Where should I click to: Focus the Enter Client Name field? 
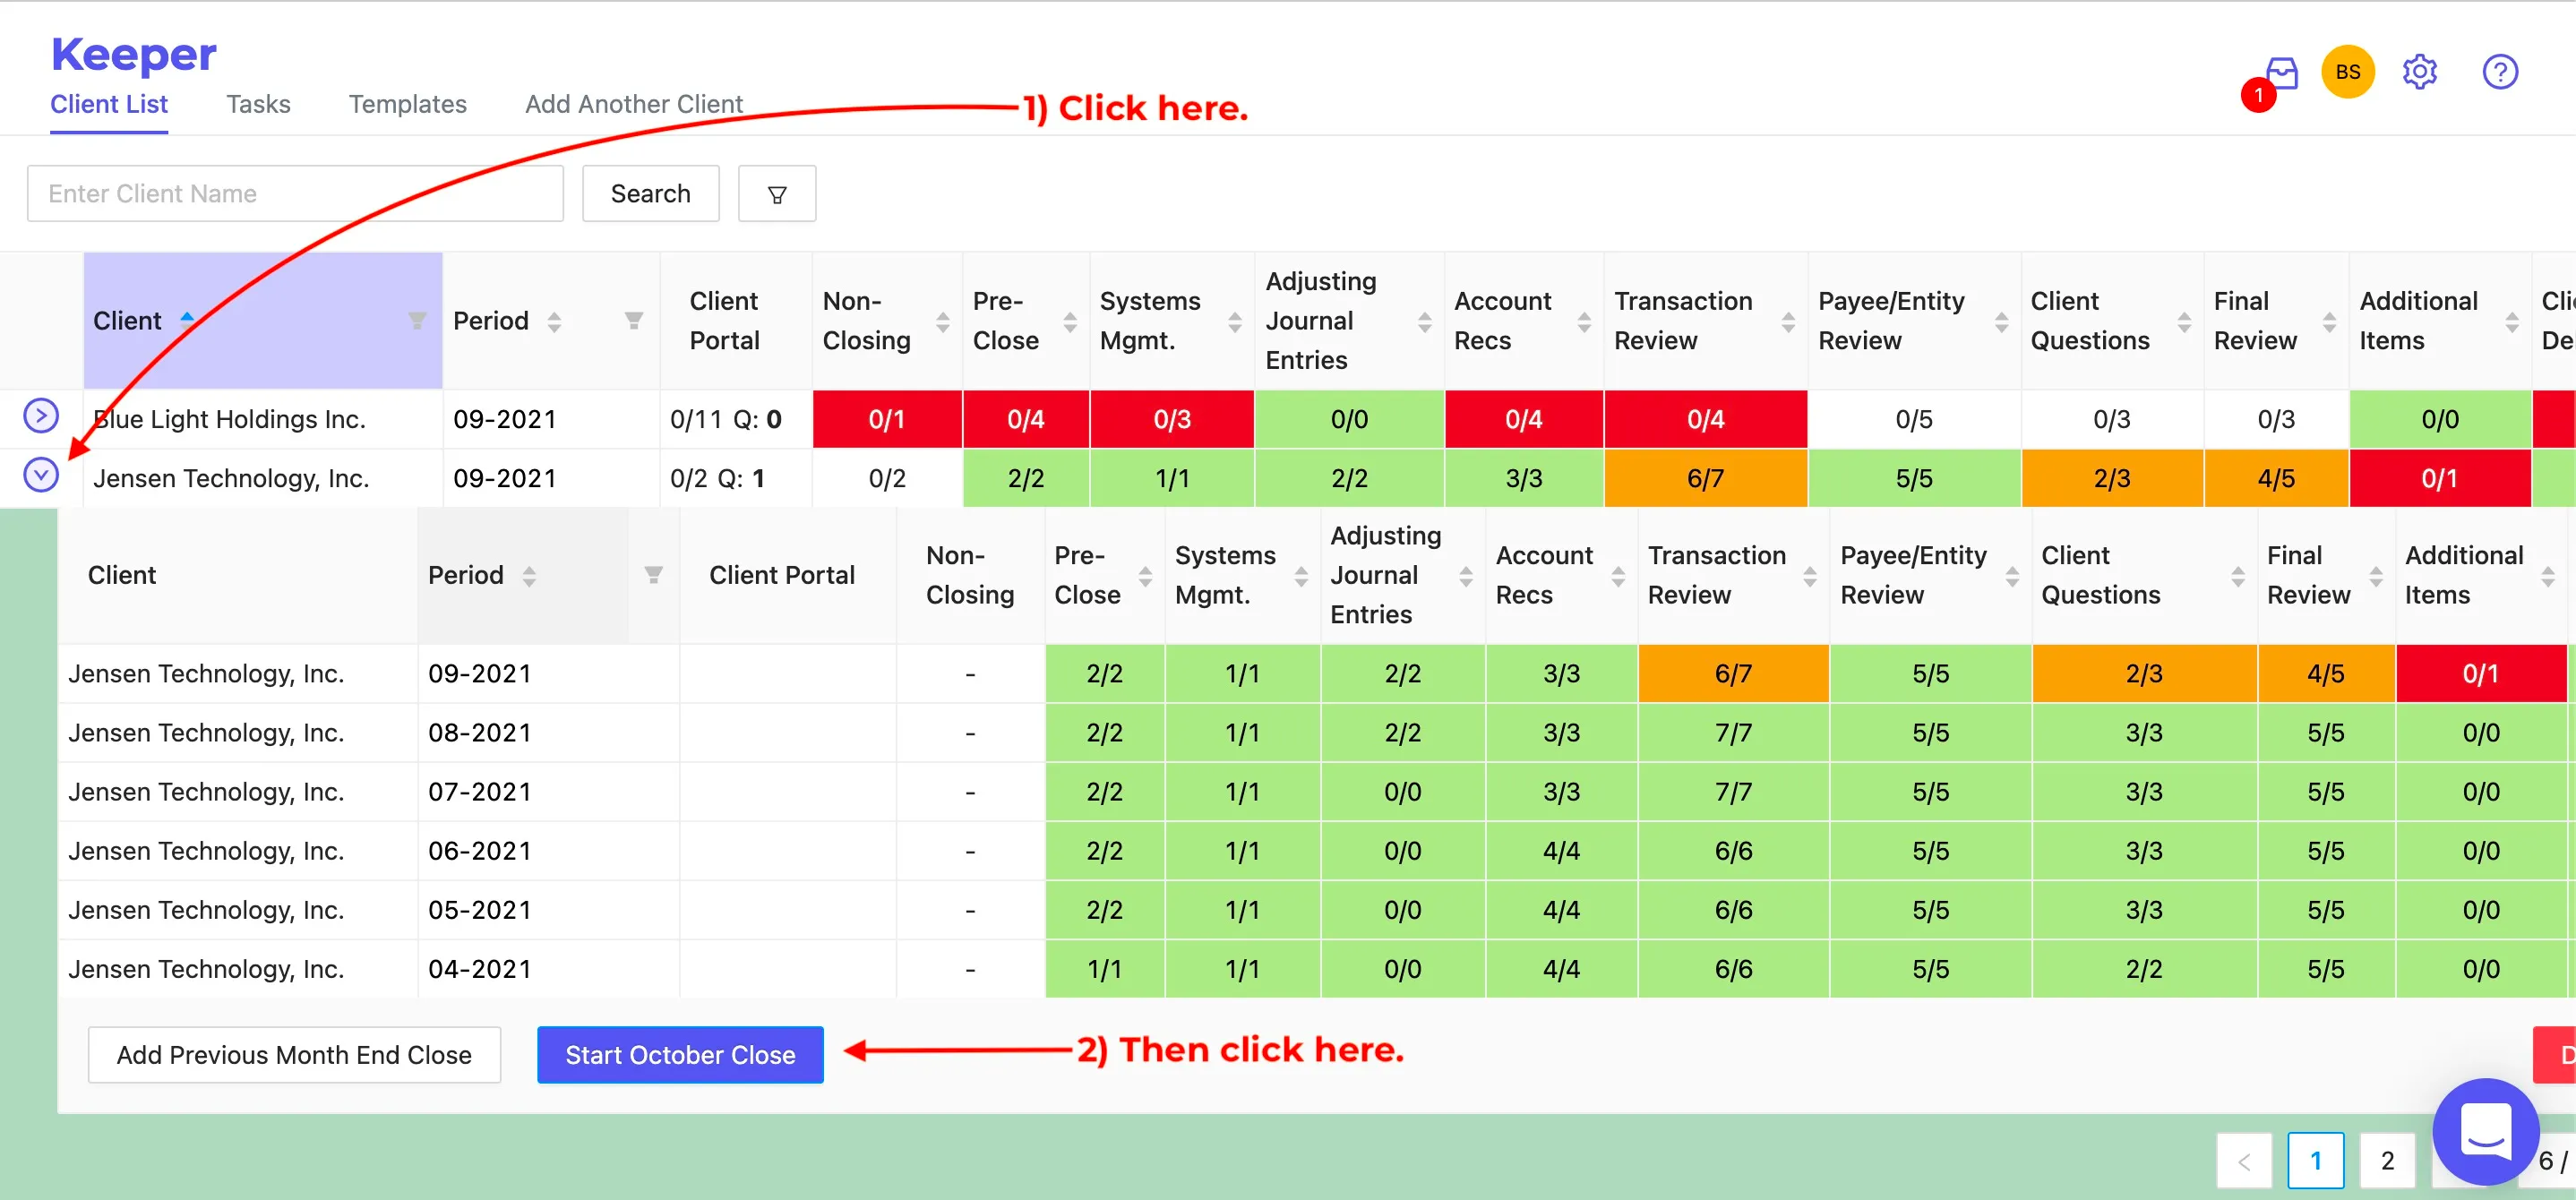(x=295, y=194)
